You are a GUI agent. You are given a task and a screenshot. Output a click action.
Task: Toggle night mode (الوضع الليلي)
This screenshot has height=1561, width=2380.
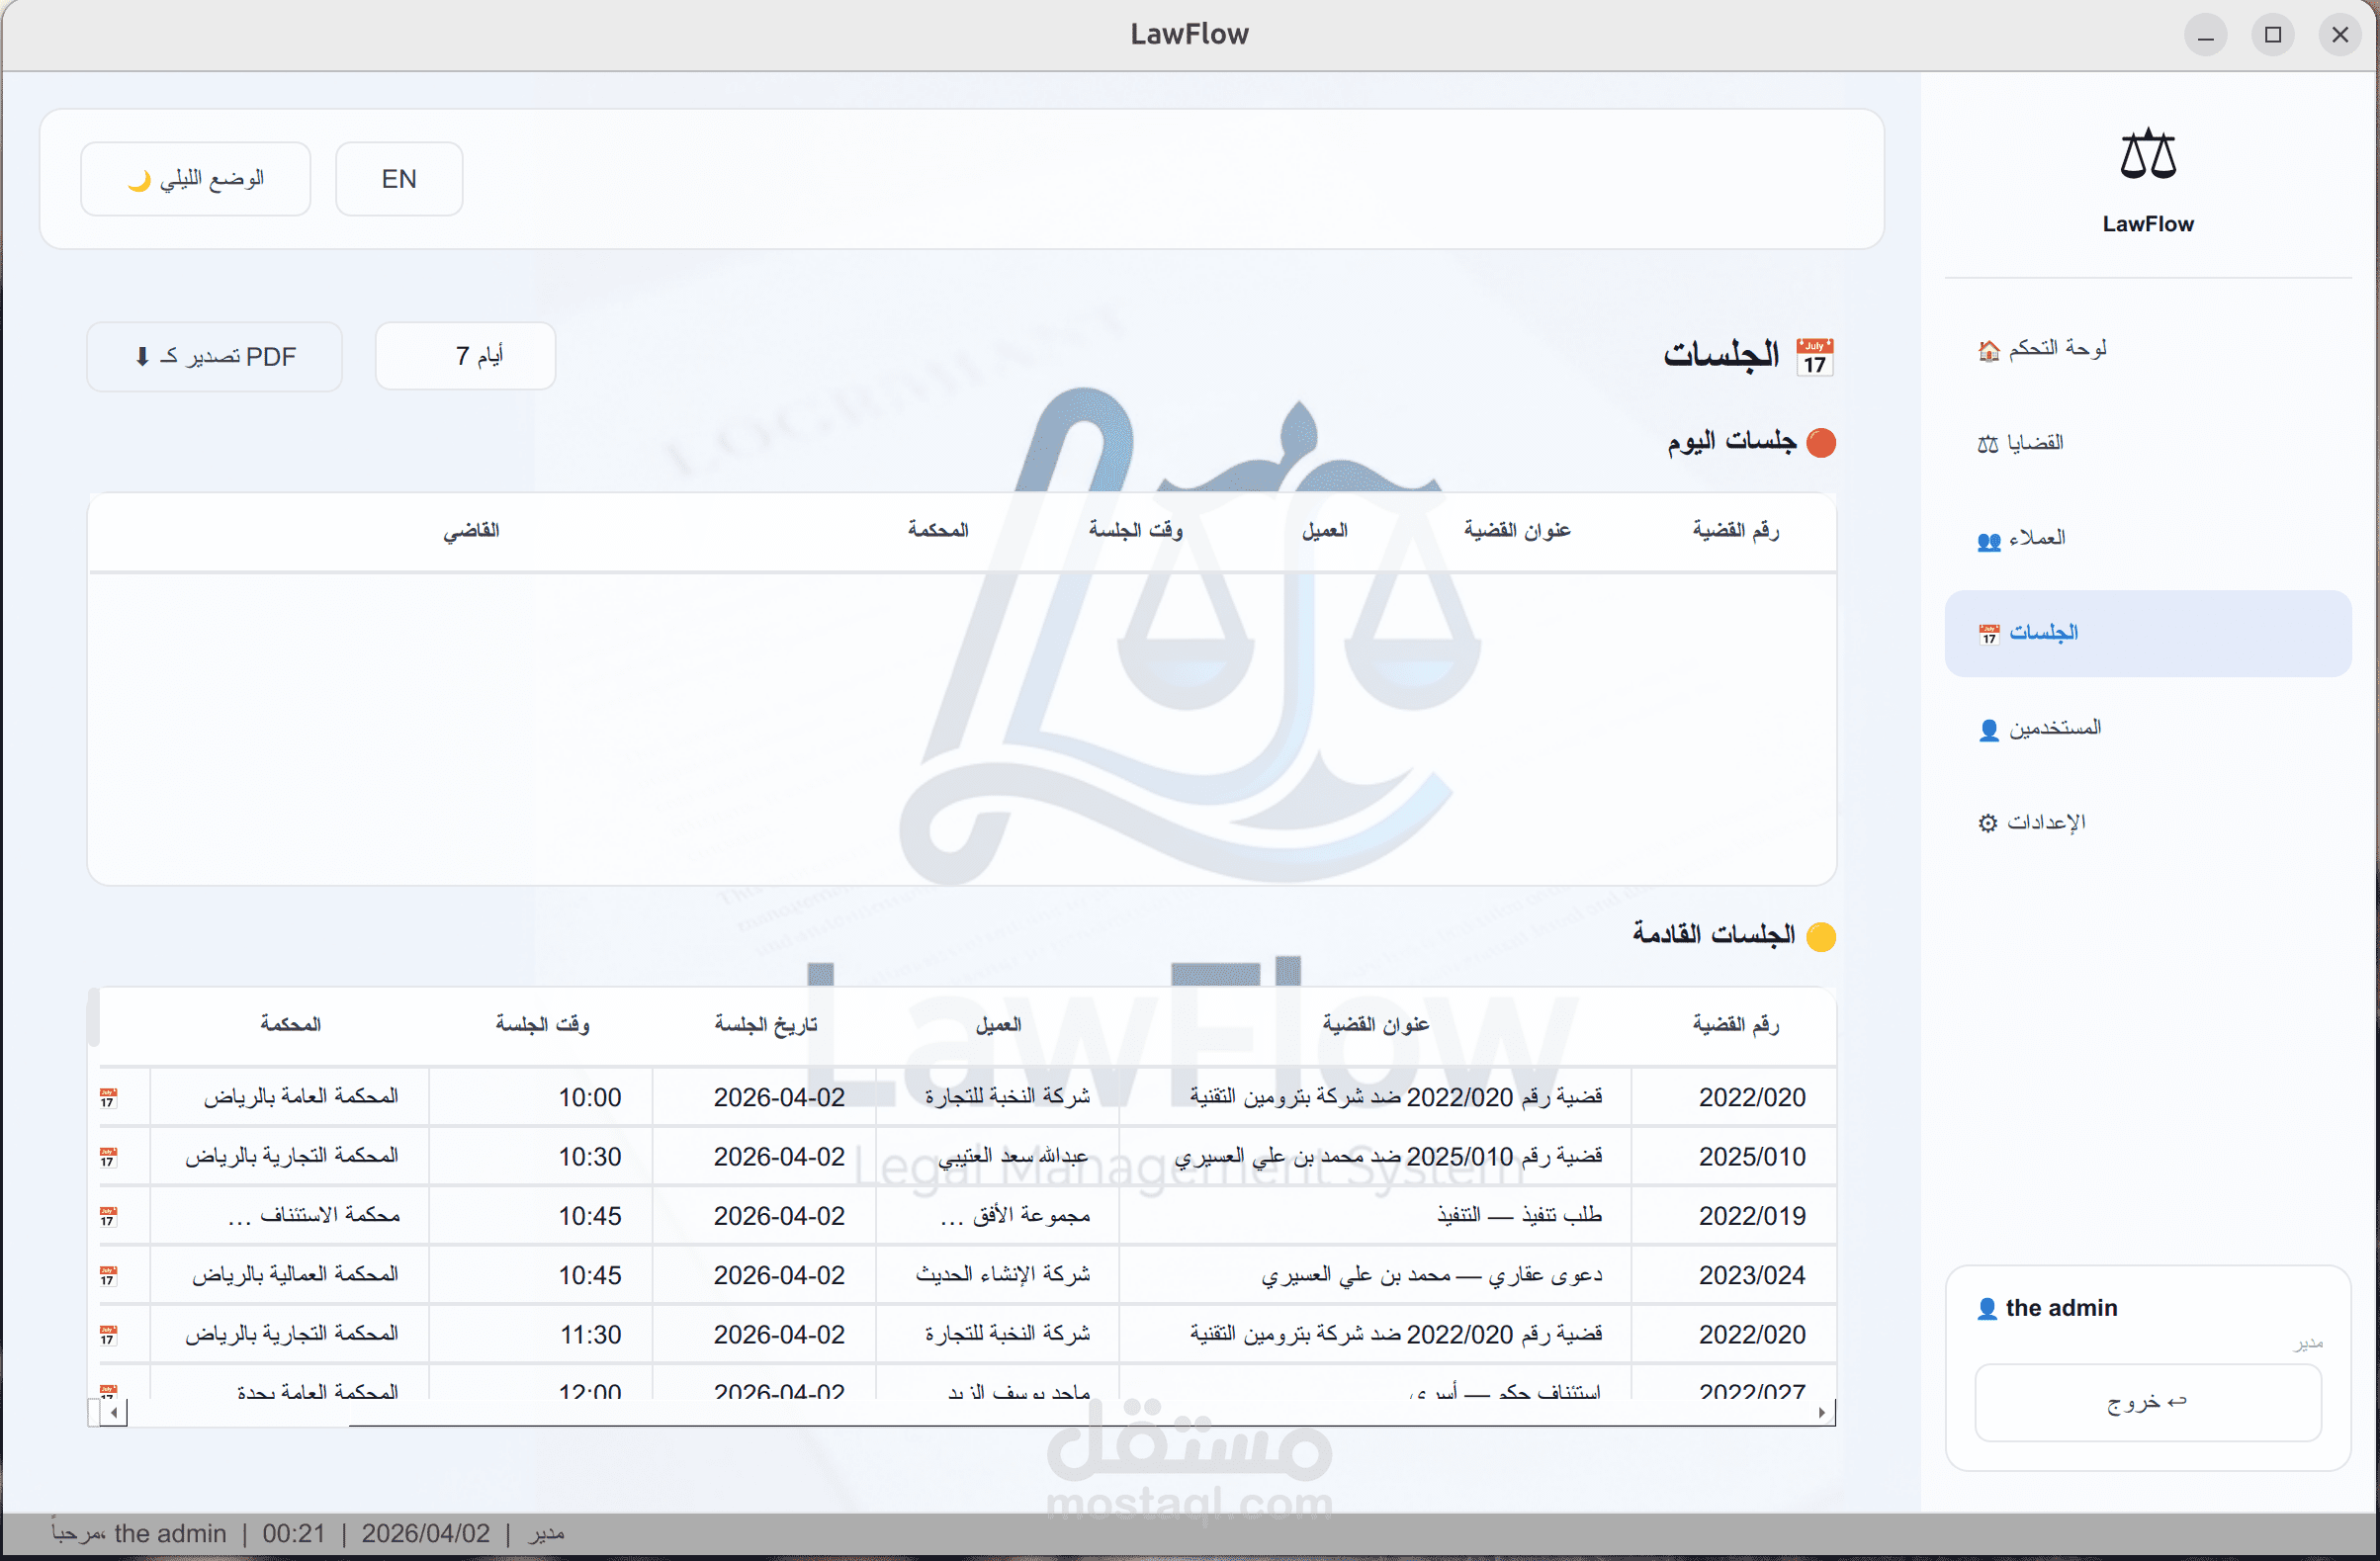click(196, 179)
